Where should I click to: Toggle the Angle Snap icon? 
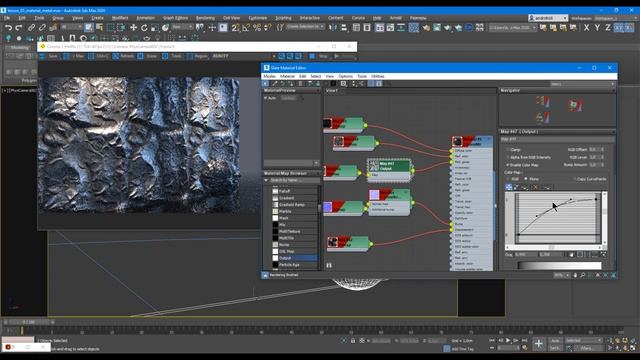tap(246, 28)
